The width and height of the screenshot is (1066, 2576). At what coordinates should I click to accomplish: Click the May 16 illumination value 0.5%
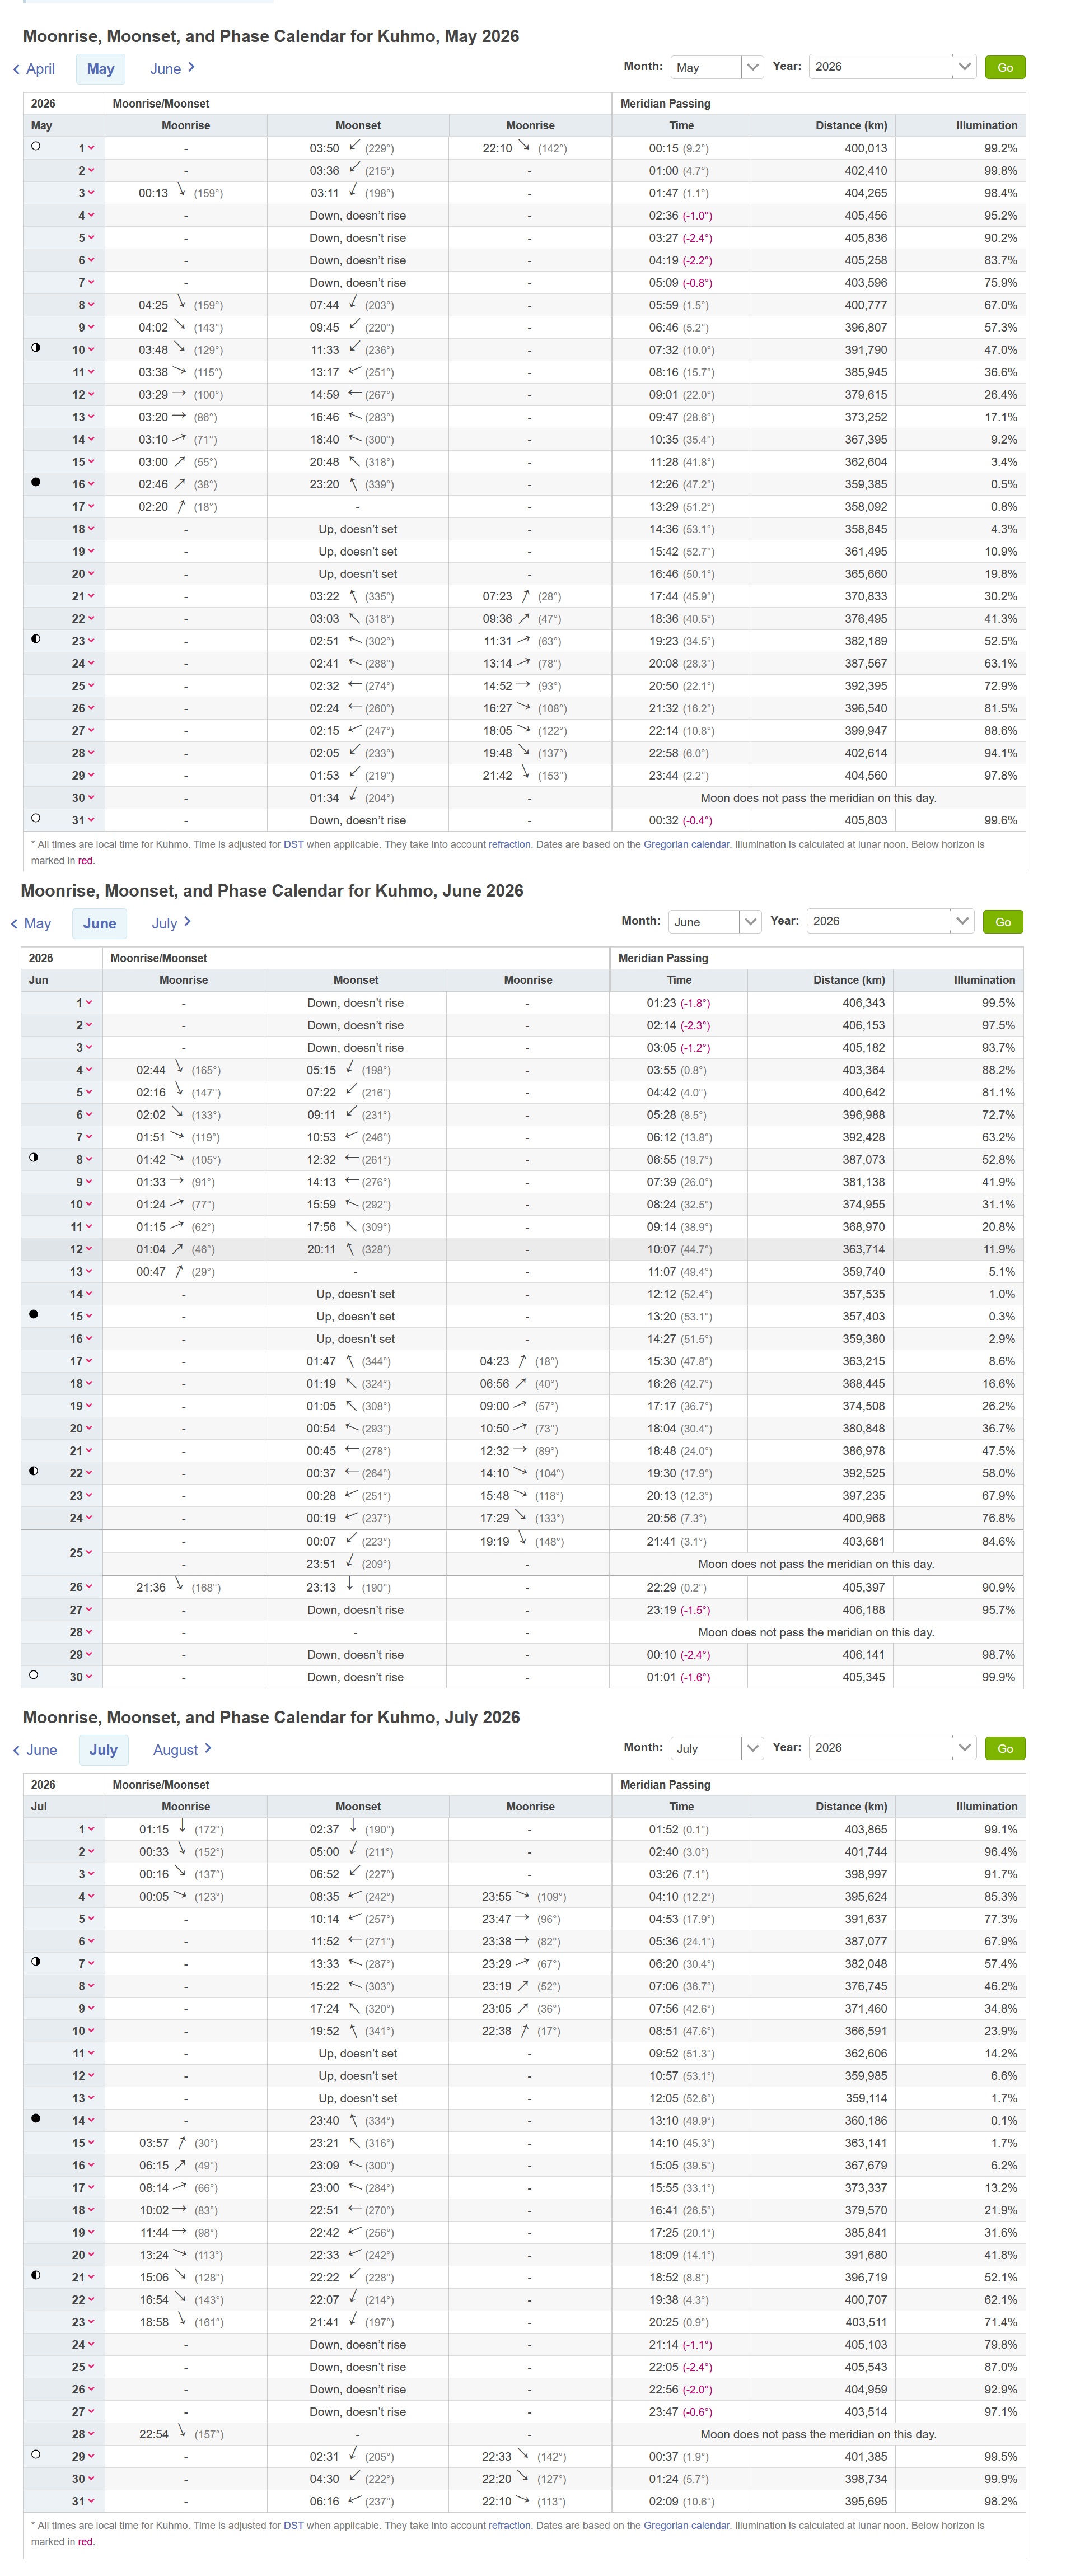pos(1004,484)
